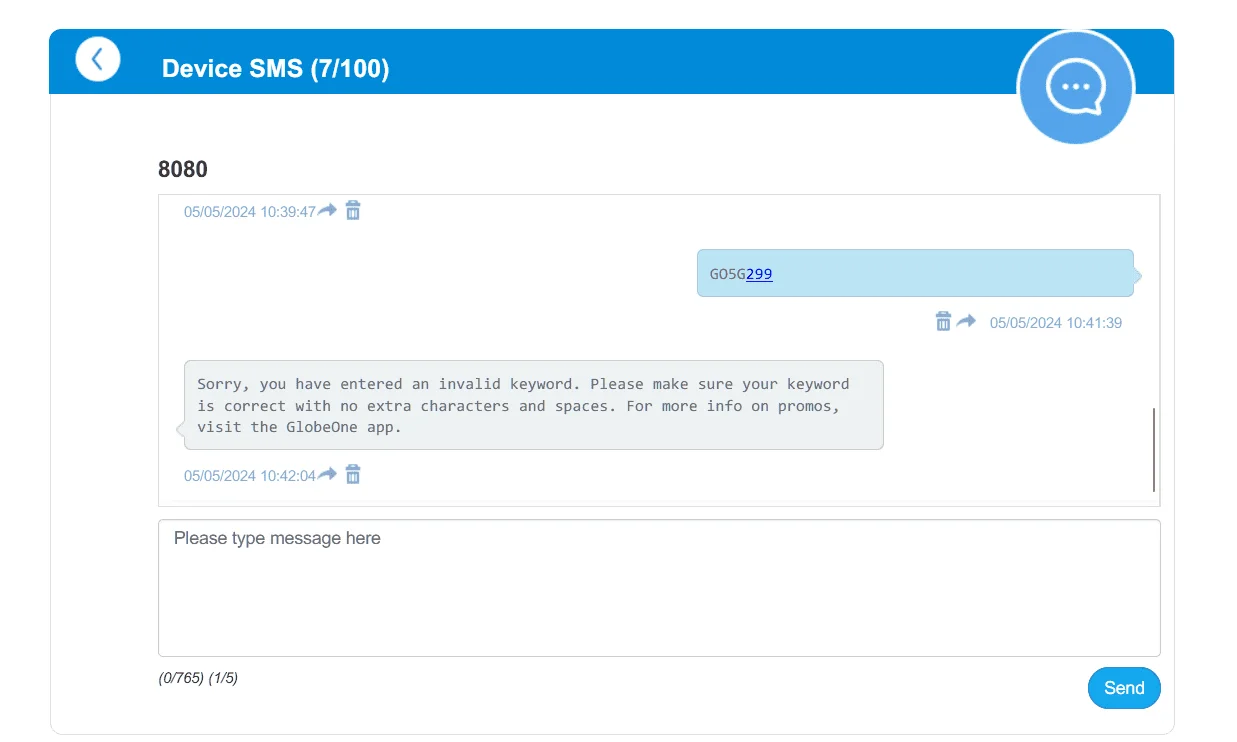Screen dimensions: 1237x742
Task: Delete the sent GO5G299 message
Action: click(943, 321)
